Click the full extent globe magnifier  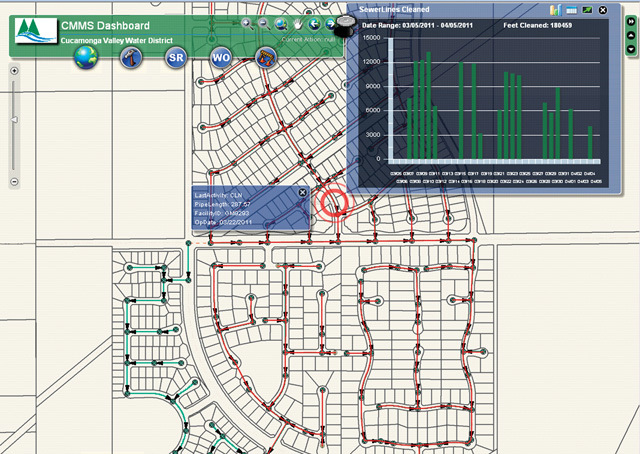click(280, 22)
